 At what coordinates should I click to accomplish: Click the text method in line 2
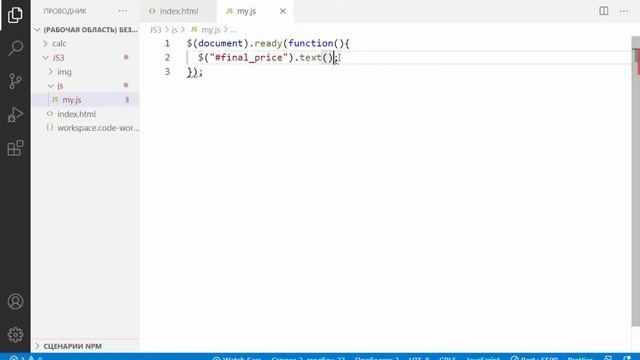311,58
